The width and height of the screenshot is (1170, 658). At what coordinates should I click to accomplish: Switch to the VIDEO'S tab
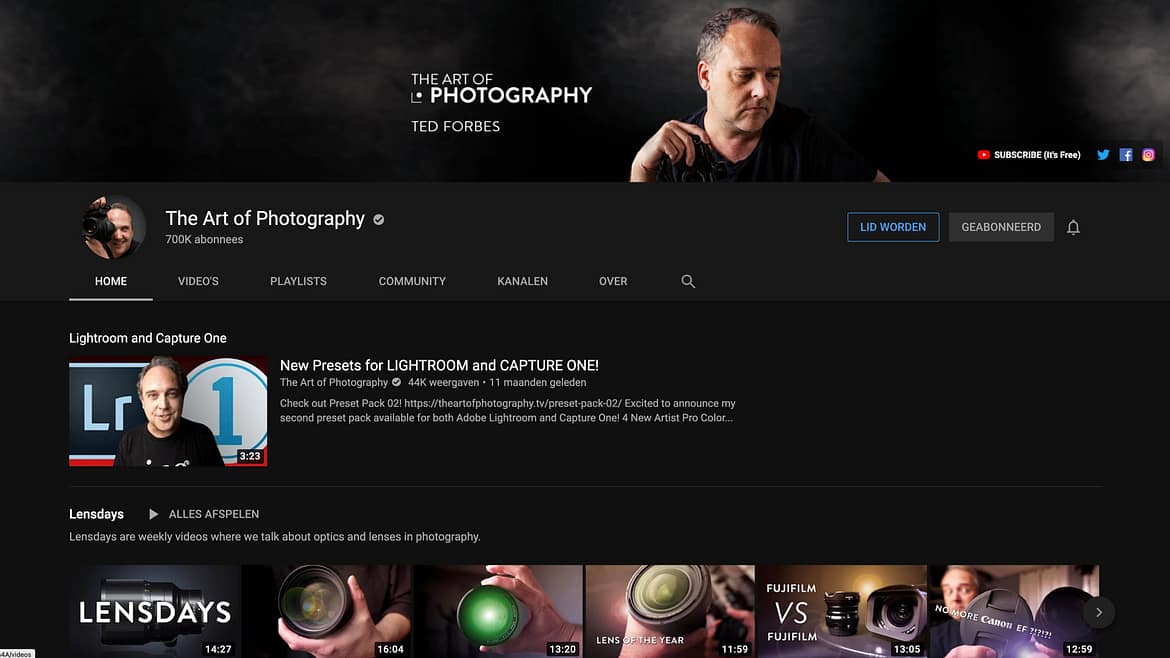pos(198,281)
